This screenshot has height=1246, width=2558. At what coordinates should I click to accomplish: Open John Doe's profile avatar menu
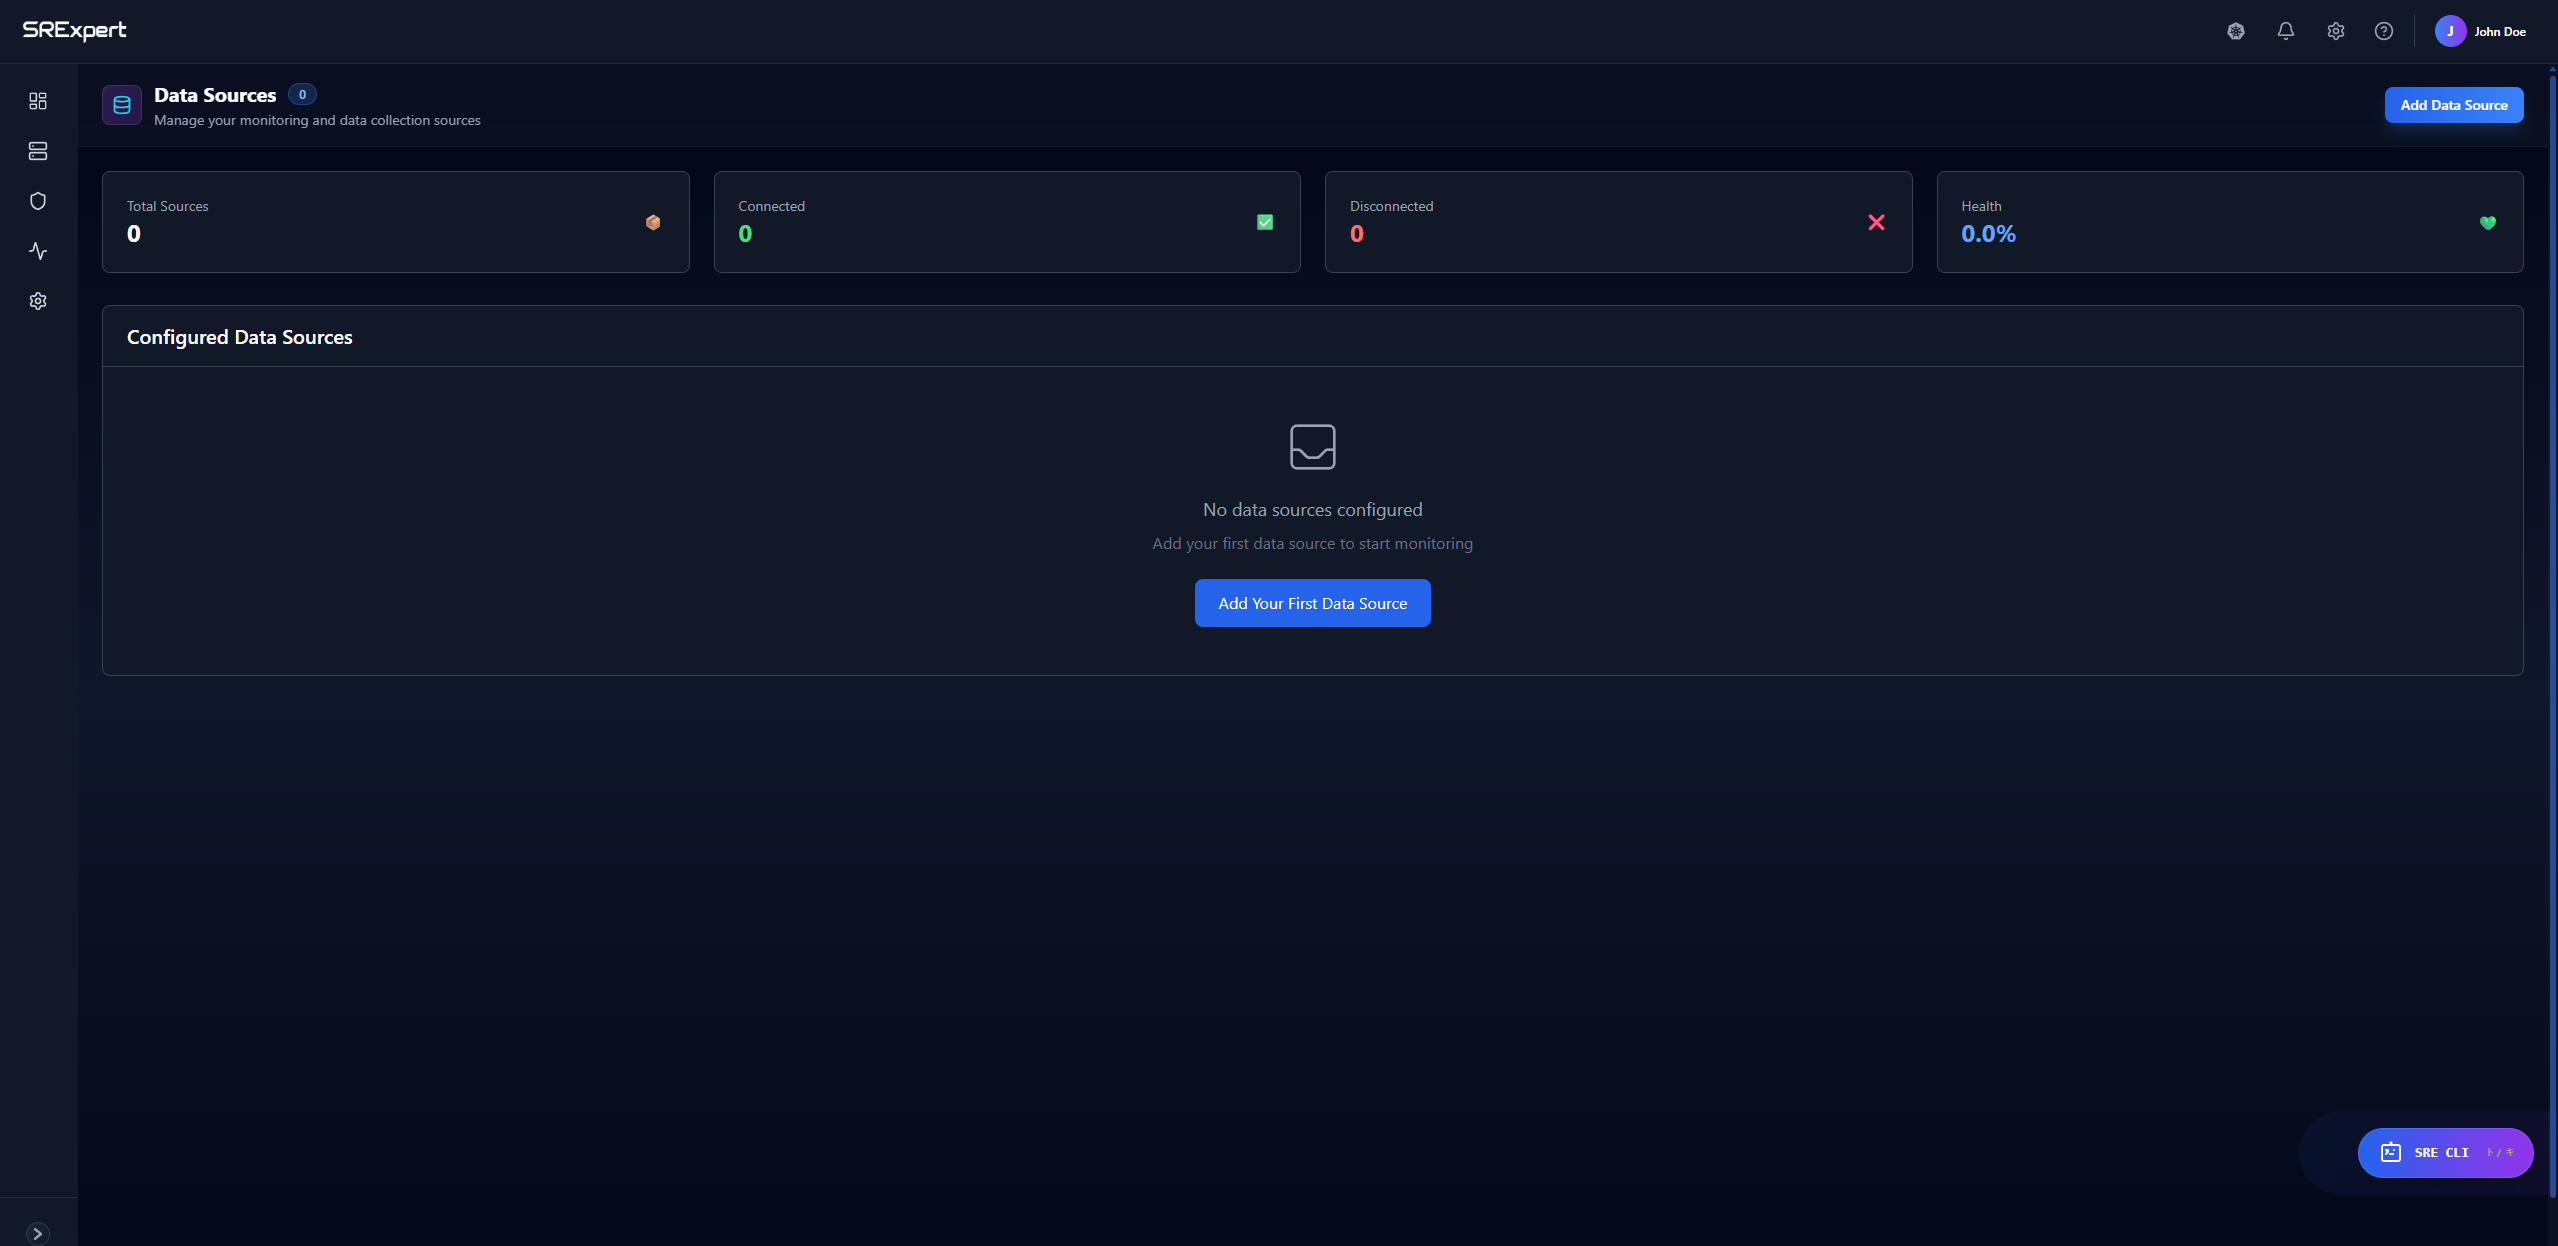click(x=2450, y=30)
